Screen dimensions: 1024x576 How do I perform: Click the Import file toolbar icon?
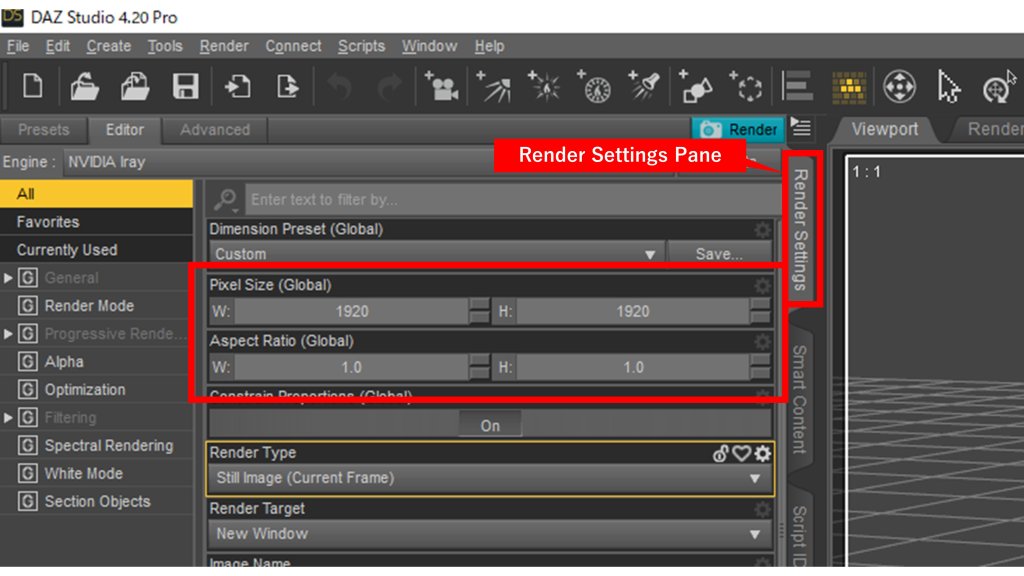click(237, 86)
